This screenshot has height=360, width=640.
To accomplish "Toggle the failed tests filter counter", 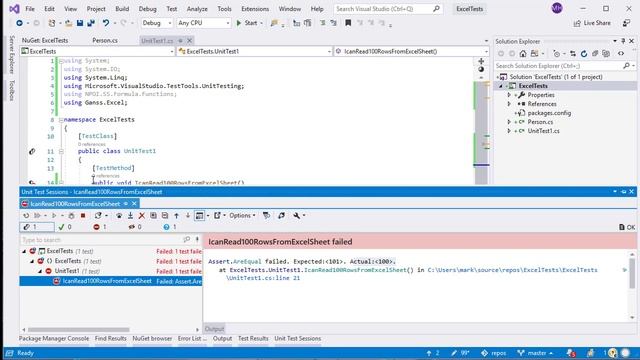I will click(x=100, y=227).
